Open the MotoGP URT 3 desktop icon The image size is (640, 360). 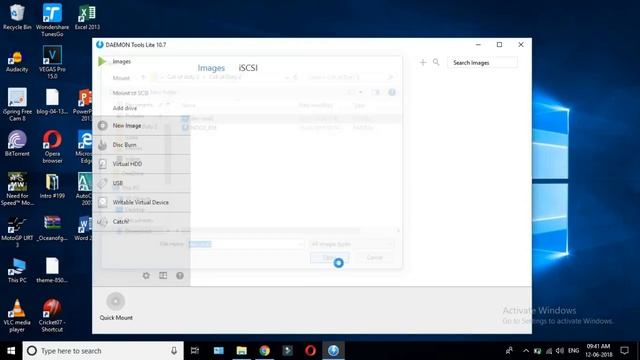tap(17, 231)
